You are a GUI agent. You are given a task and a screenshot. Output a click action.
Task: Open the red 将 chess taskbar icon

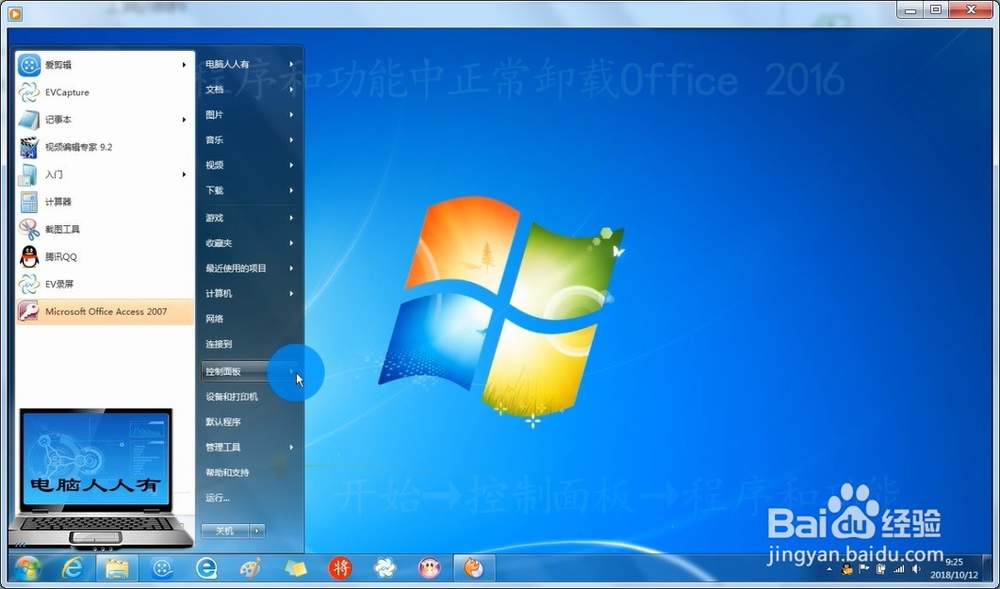(340, 567)
